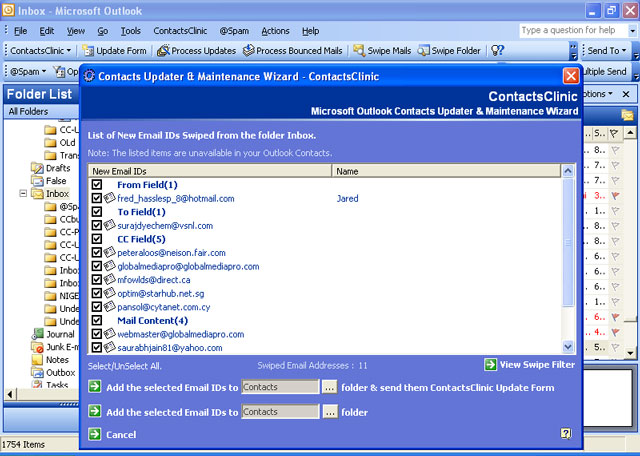
Task: Click the first Contacts folder input field
Action: tap(280, 387)
